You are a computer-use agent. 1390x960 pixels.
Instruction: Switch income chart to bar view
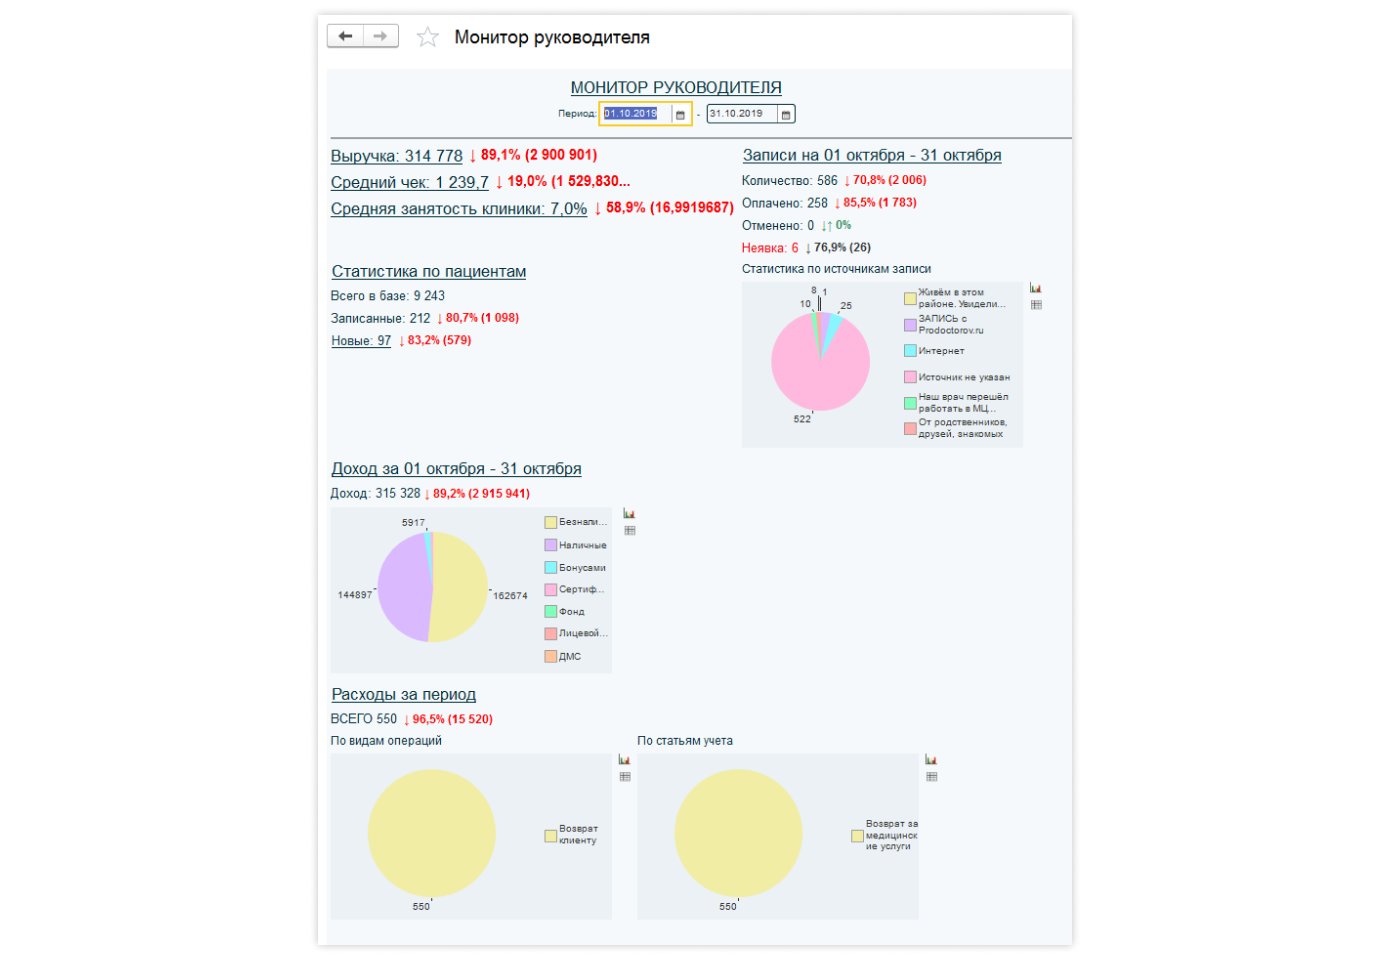tap(629, 513)
